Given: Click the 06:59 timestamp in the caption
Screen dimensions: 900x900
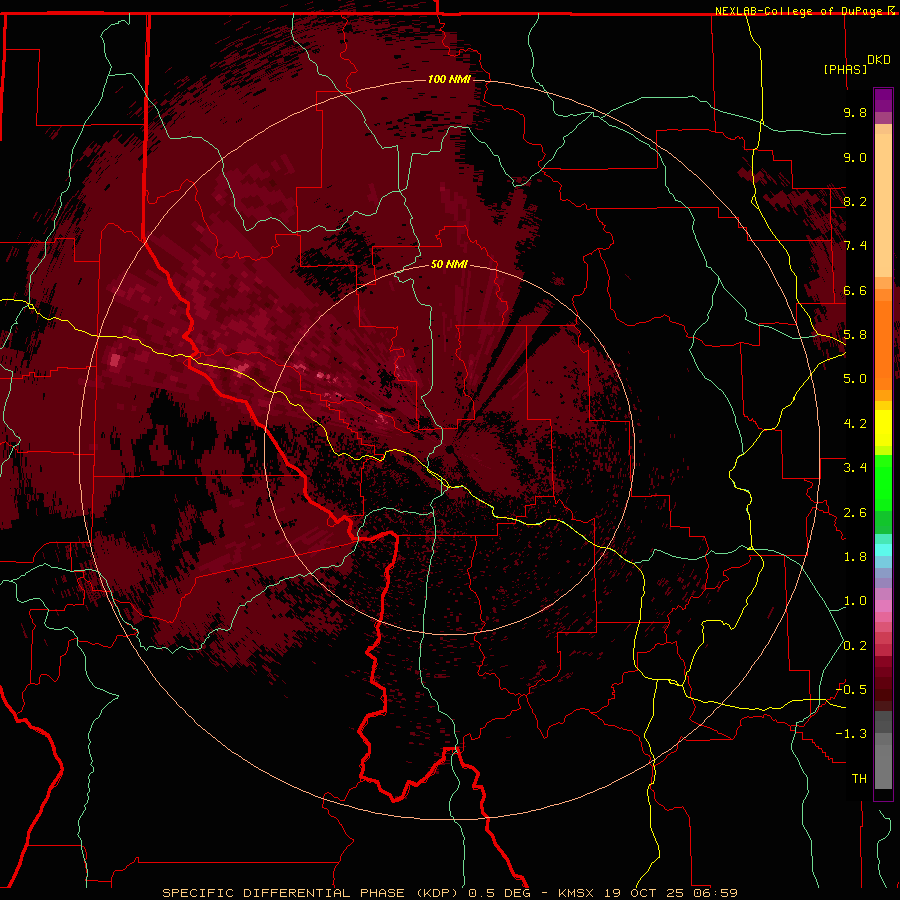Looking at the screenshot, I should [x=715, y=893].
